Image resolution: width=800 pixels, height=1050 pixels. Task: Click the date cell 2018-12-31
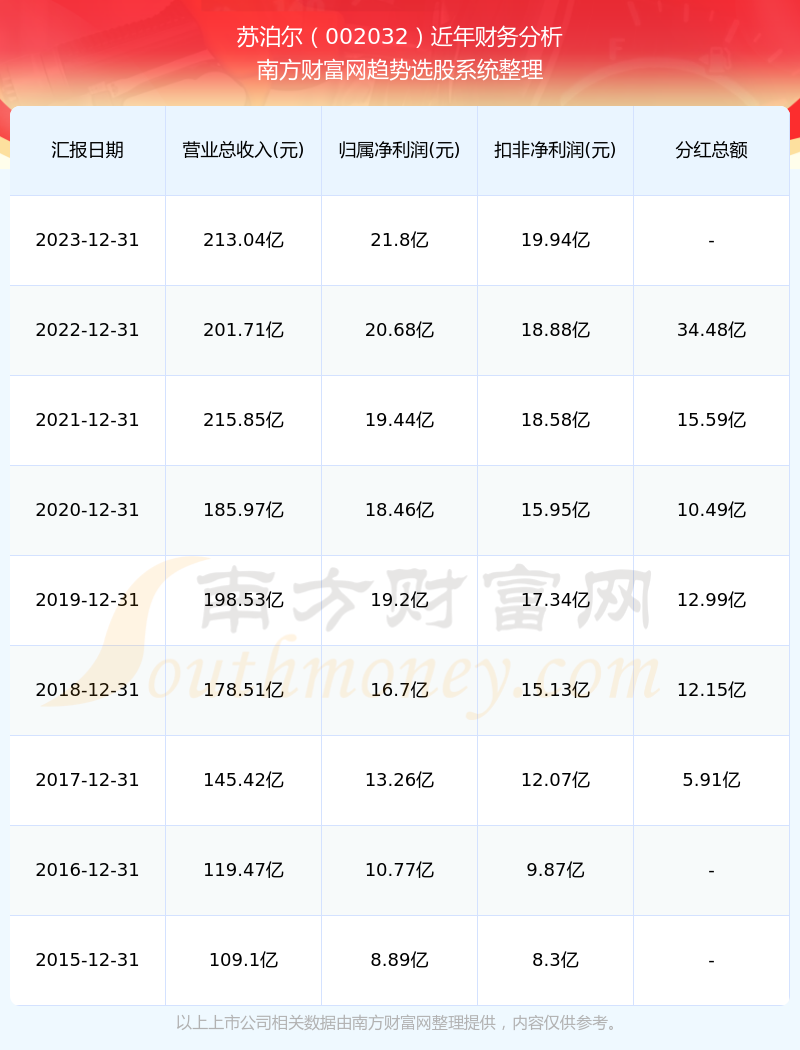(88, 690)
